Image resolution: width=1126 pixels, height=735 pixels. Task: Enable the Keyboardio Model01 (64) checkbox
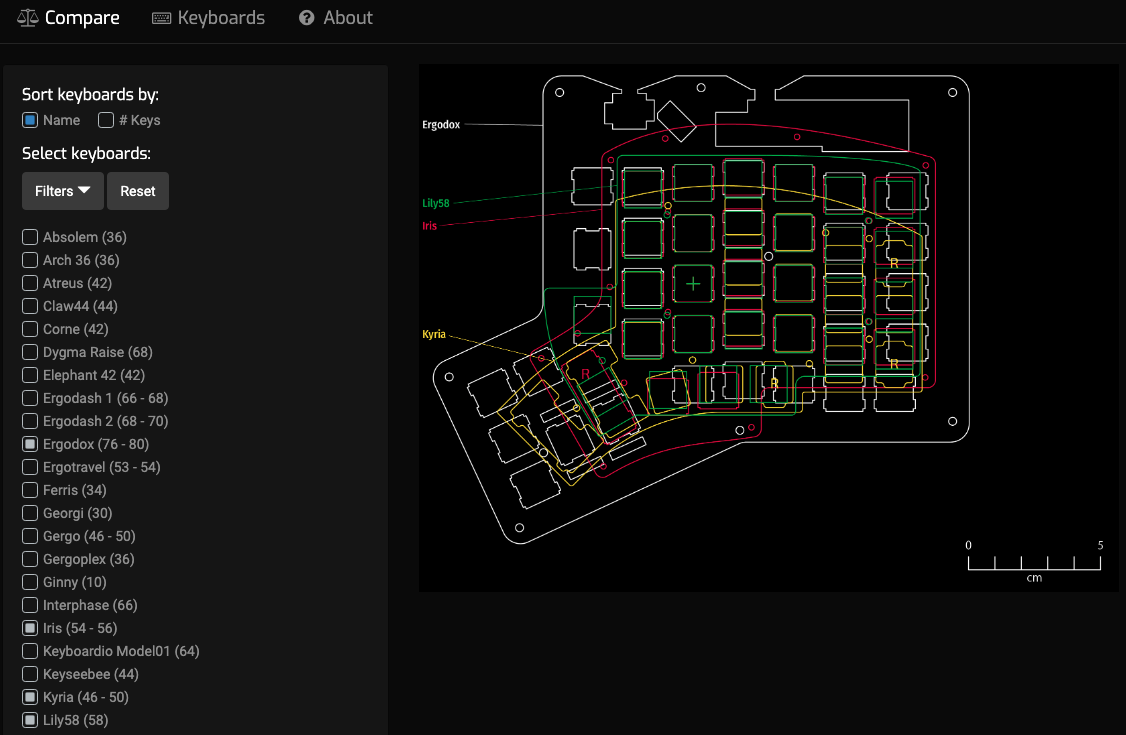(30, 650)
